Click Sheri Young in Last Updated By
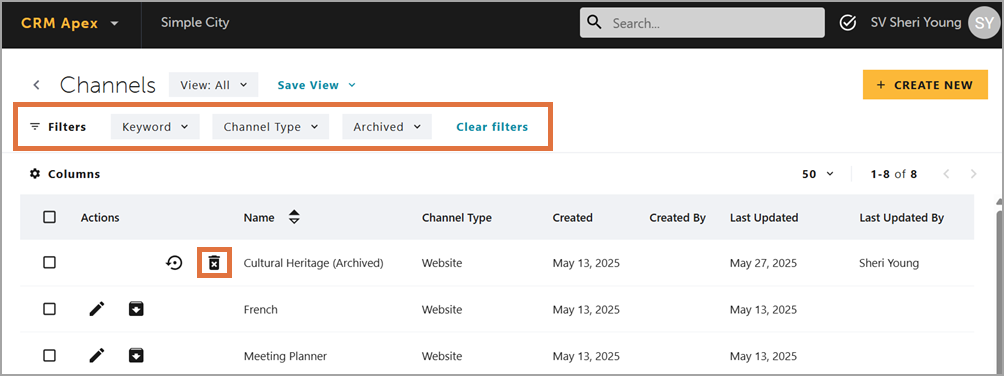Image resolution: width=1004 pixels, height=376 pixels. point(889,263)
